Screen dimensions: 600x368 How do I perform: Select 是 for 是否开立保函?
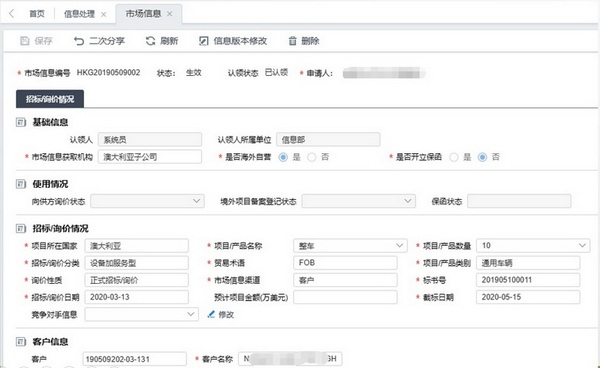click(454, 157)
